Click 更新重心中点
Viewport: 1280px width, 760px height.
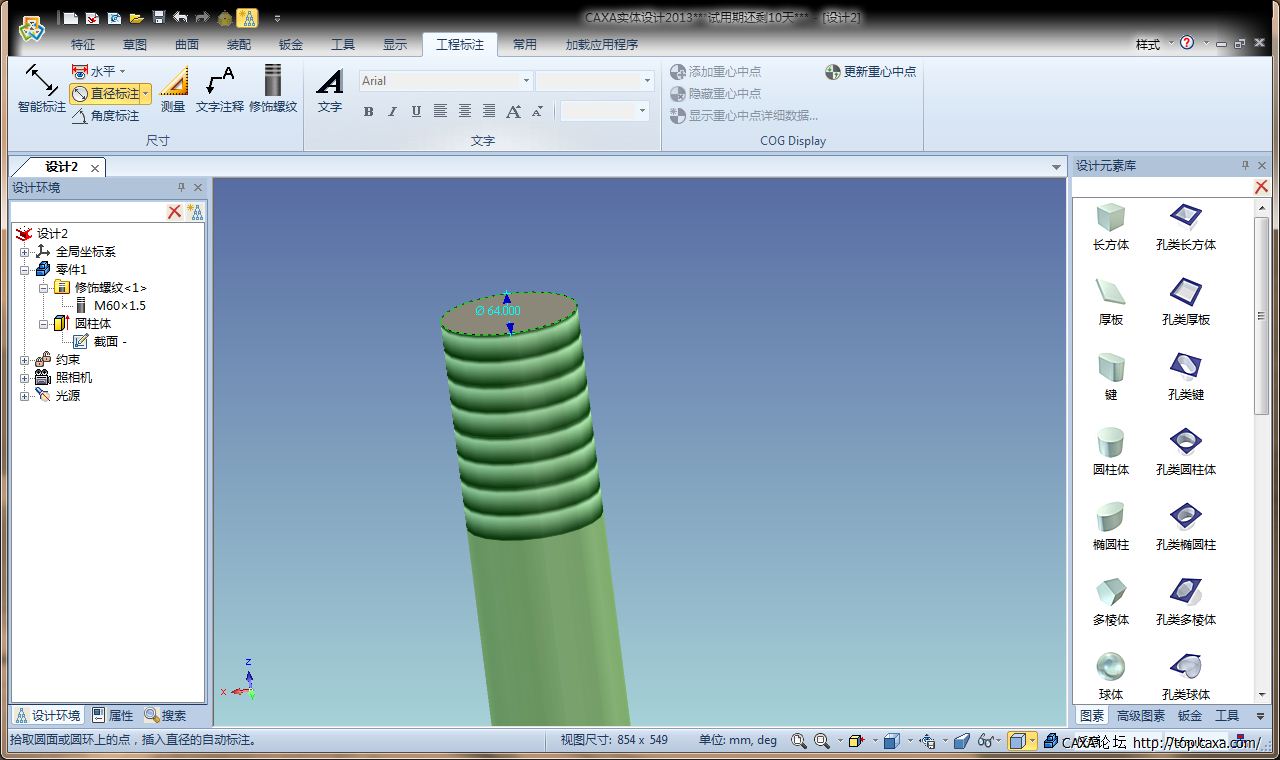871,72
